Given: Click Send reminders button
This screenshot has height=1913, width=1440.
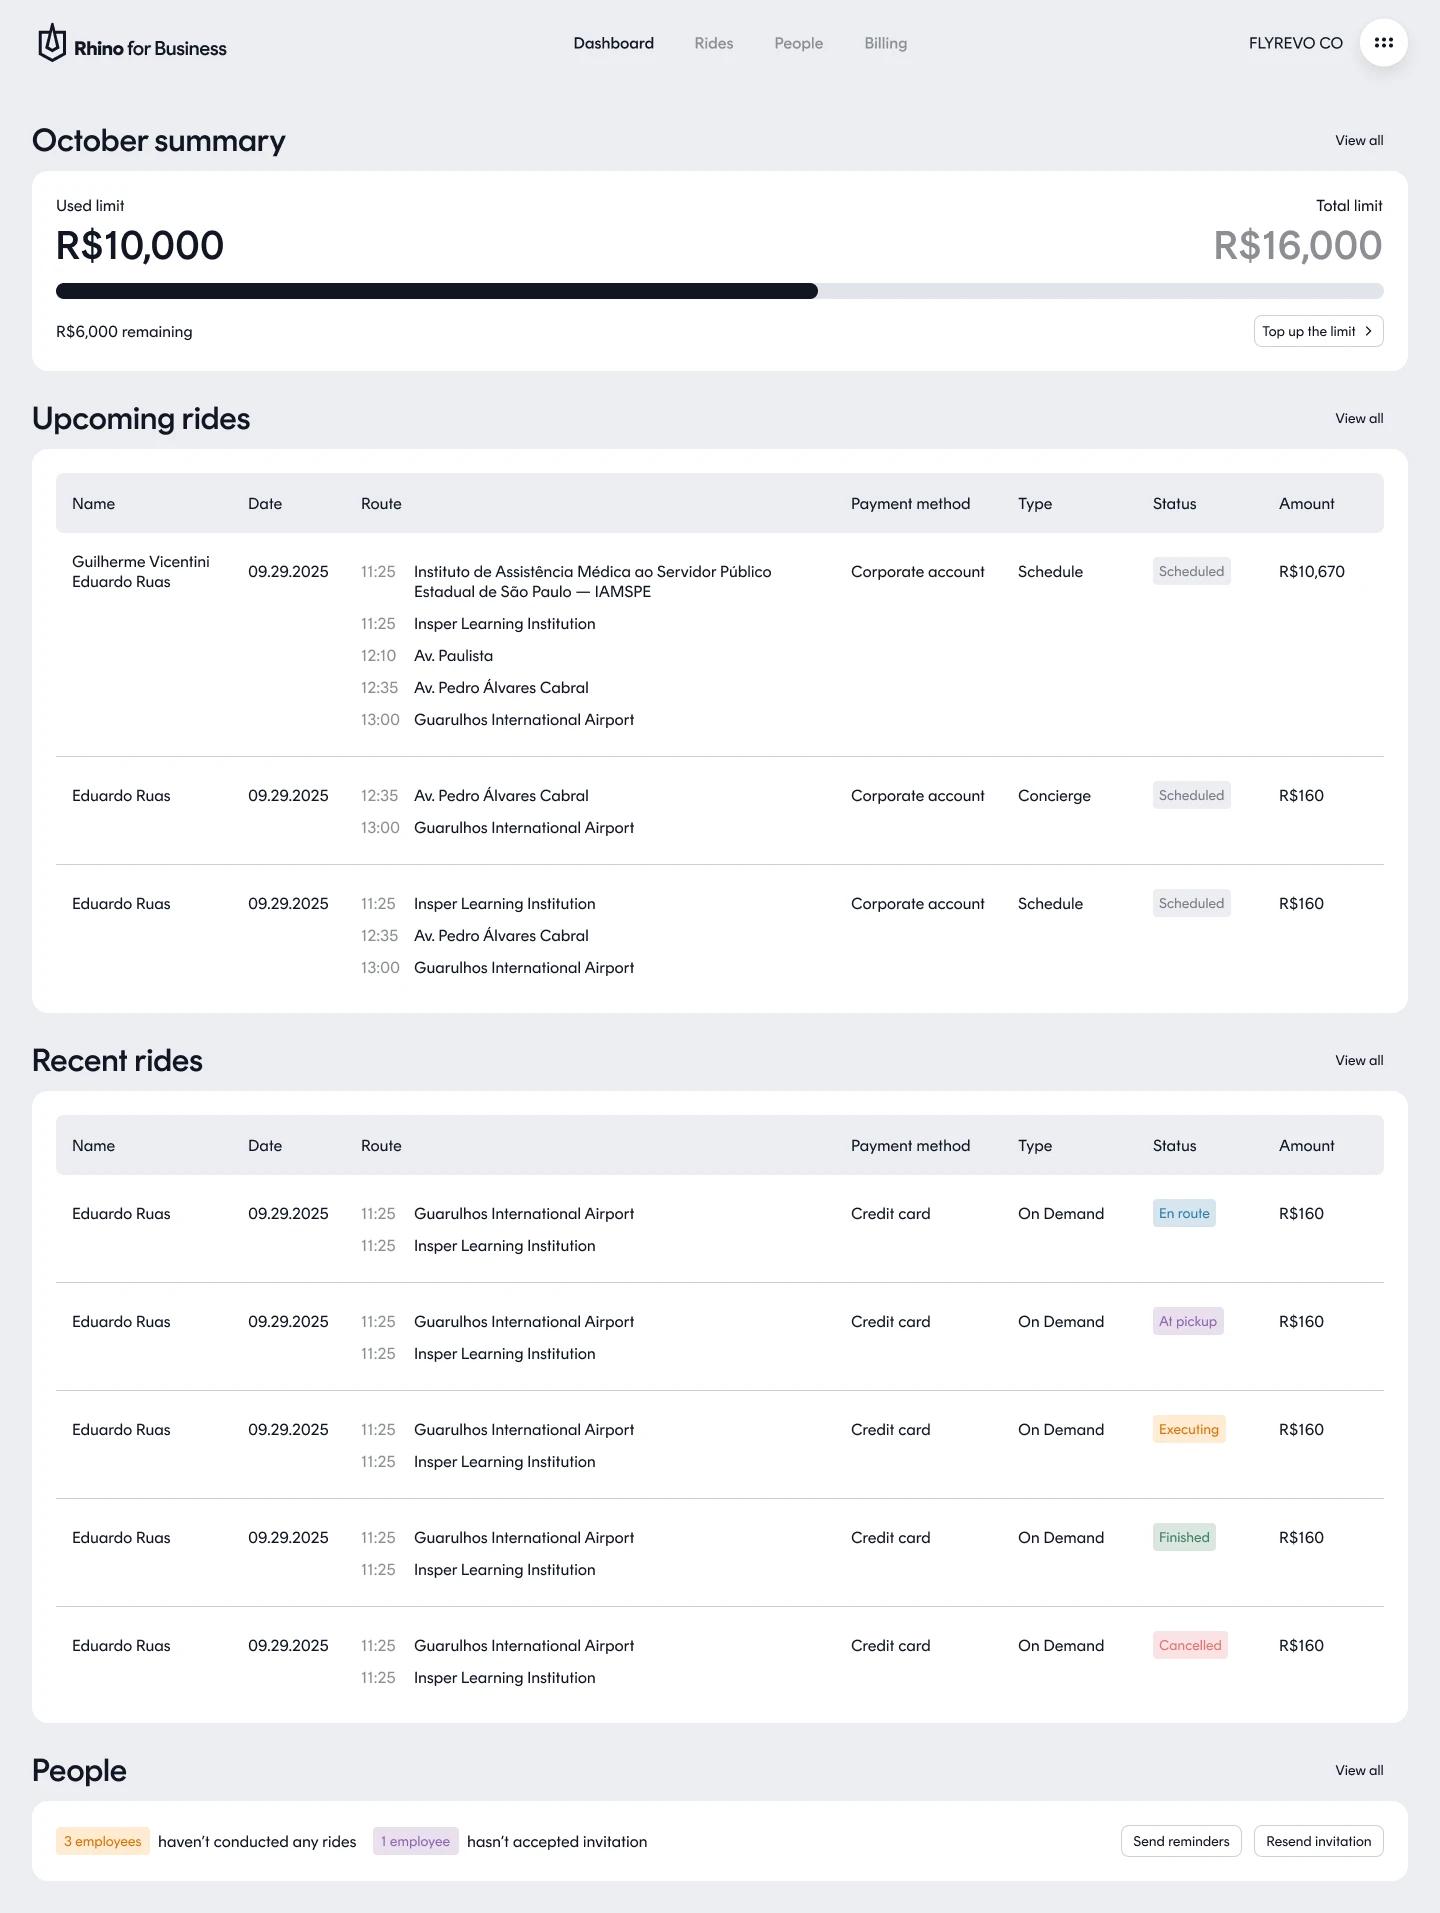Looking at the screenshot, I should tap(1181, 1841).
